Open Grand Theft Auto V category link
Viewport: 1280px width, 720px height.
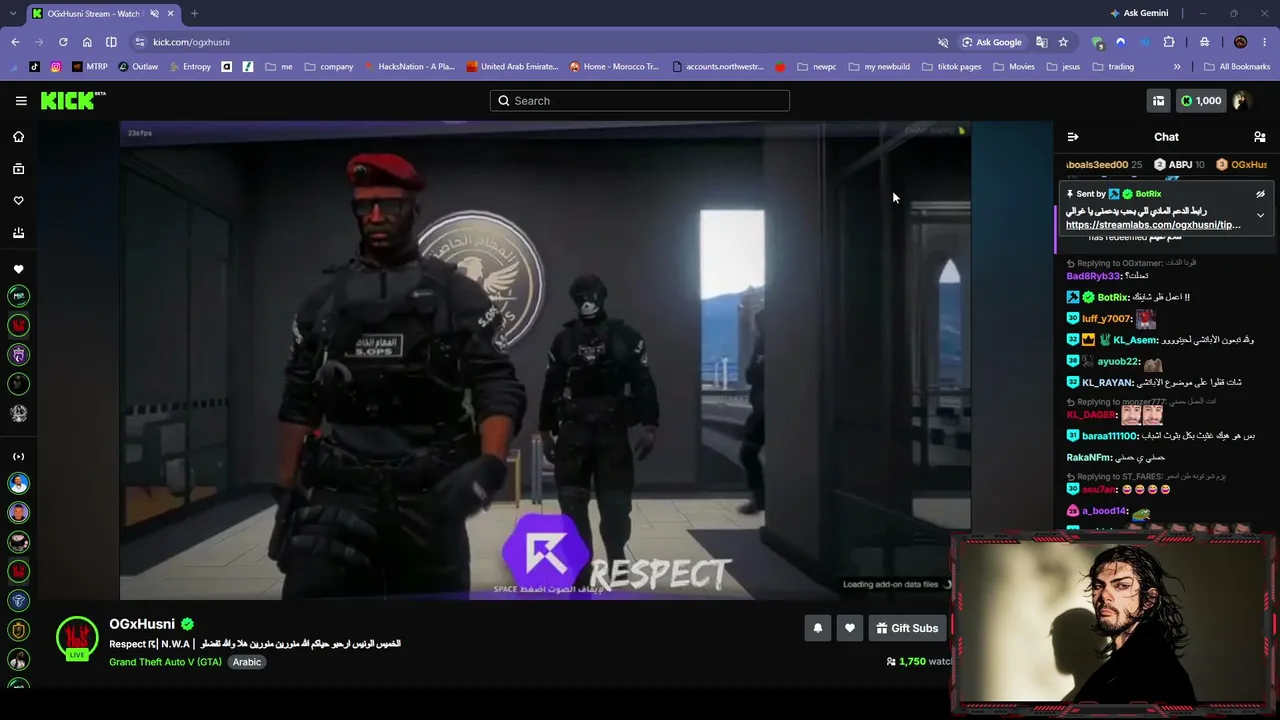(165, 662)
